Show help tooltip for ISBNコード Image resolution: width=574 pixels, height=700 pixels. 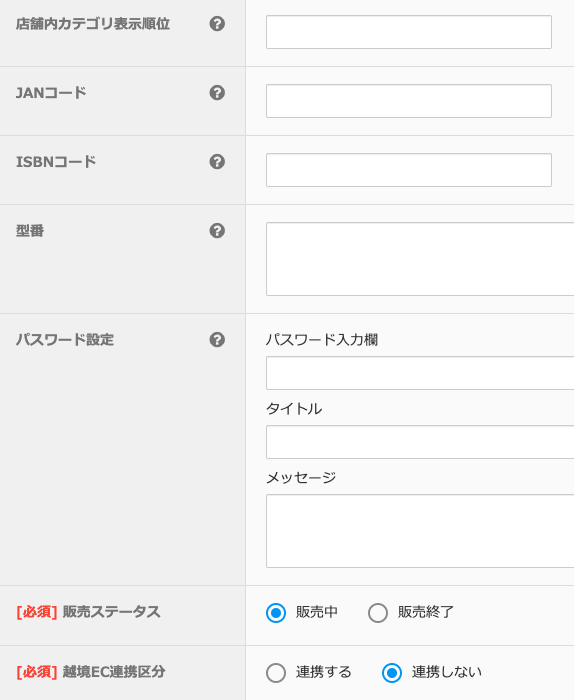click(x=217, y=162)
